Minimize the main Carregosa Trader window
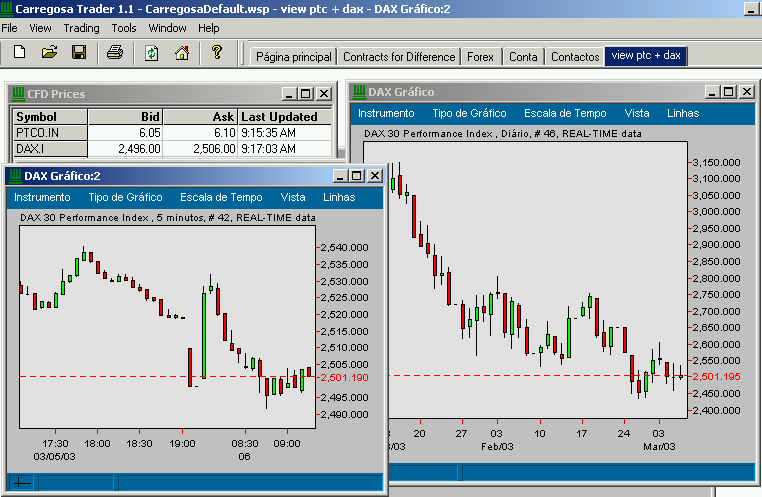The image size is (762, 497). click(750, 9)
